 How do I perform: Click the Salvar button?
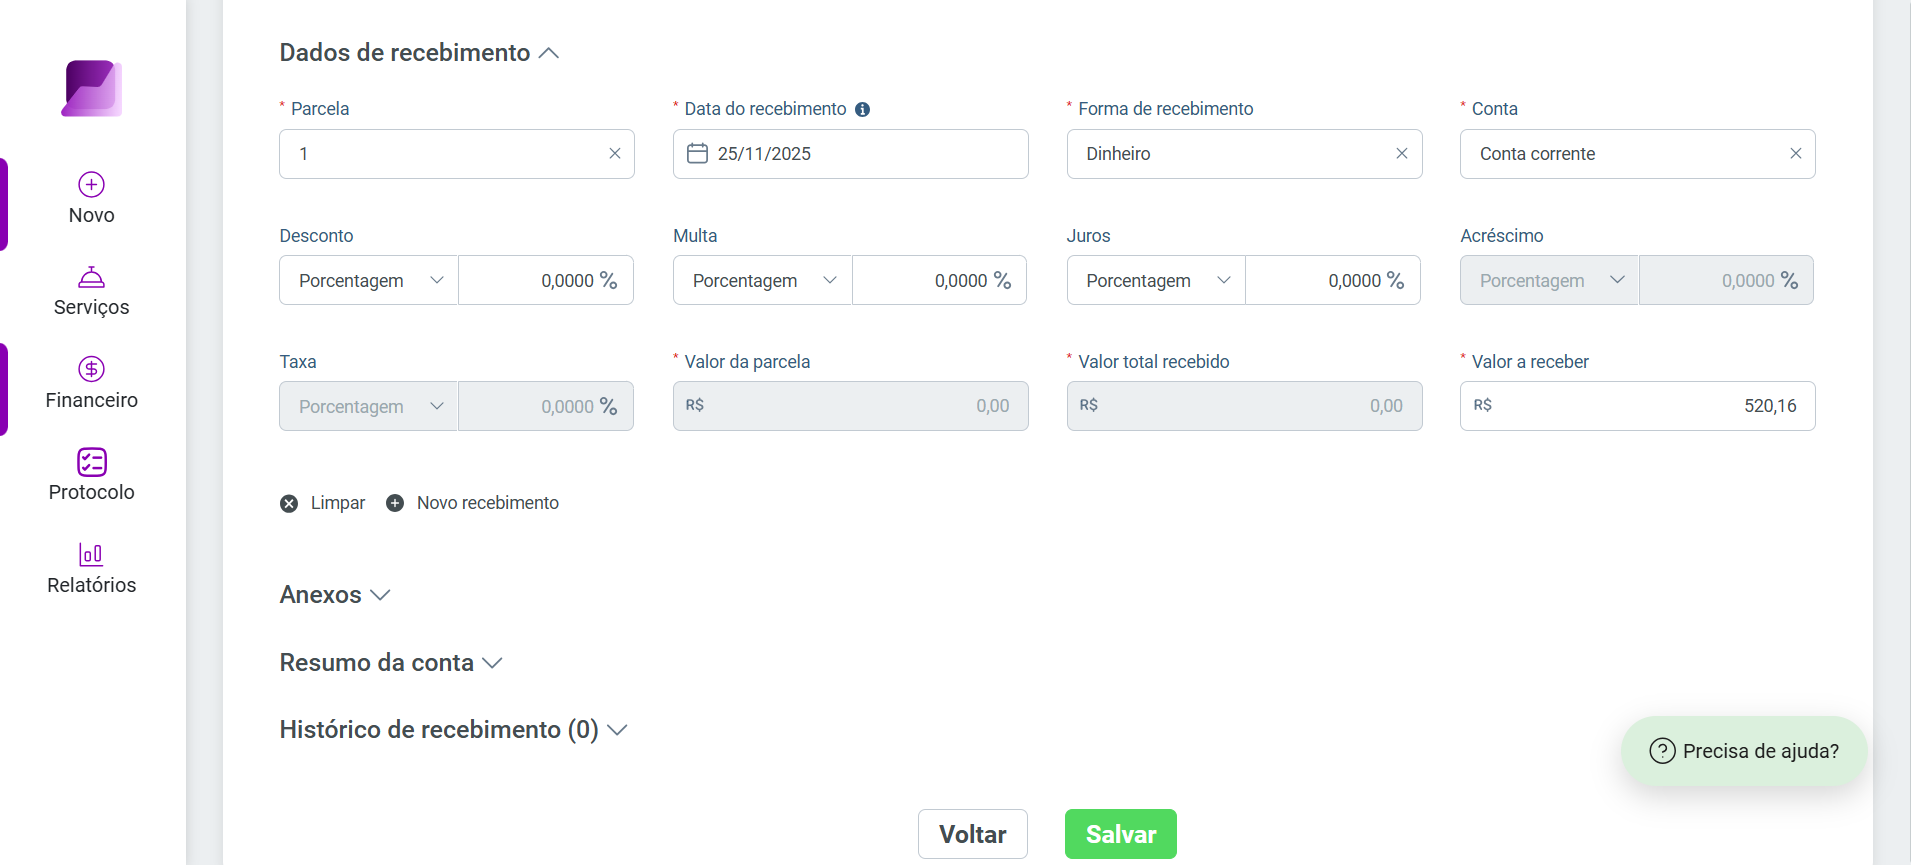(x=1121, y=834)
